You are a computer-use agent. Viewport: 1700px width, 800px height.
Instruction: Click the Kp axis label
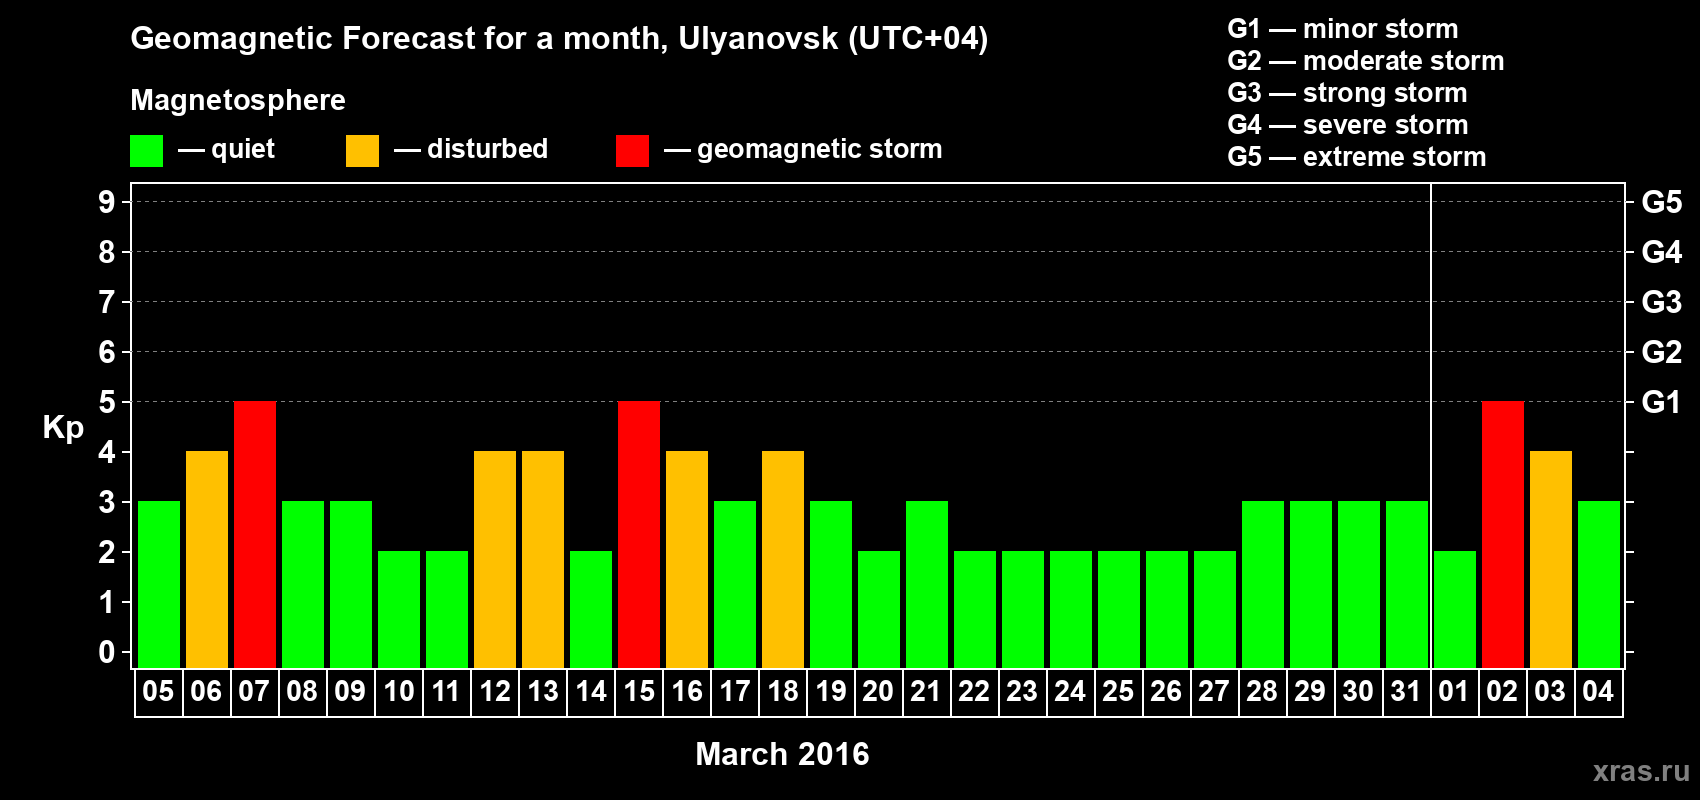(63, 428)
